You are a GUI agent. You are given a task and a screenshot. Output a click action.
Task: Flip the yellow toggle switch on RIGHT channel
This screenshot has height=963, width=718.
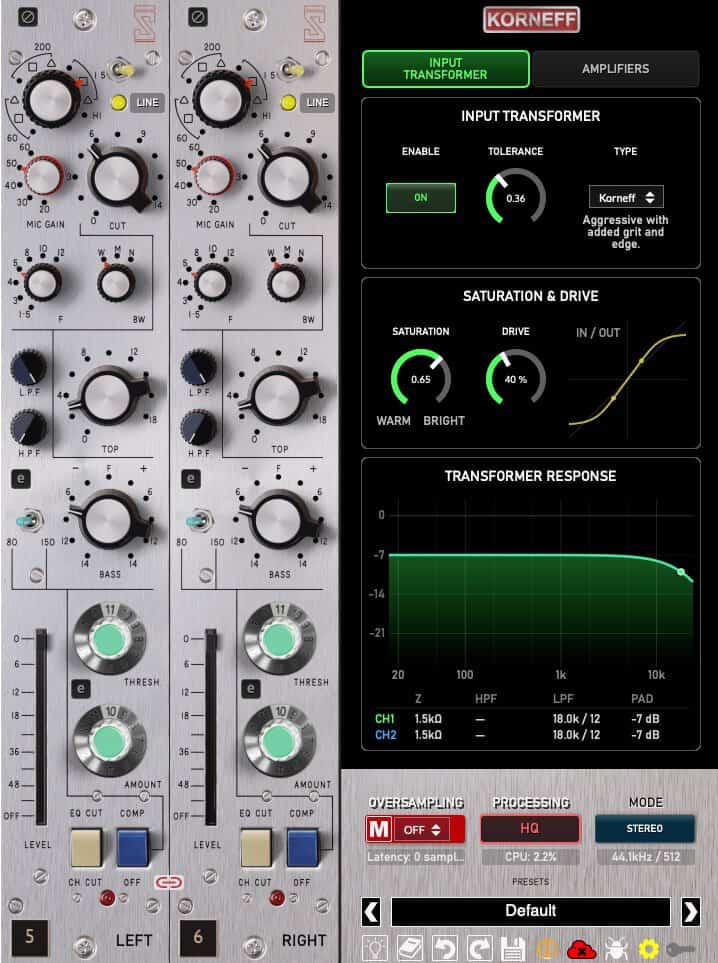[x=292, y=71]
